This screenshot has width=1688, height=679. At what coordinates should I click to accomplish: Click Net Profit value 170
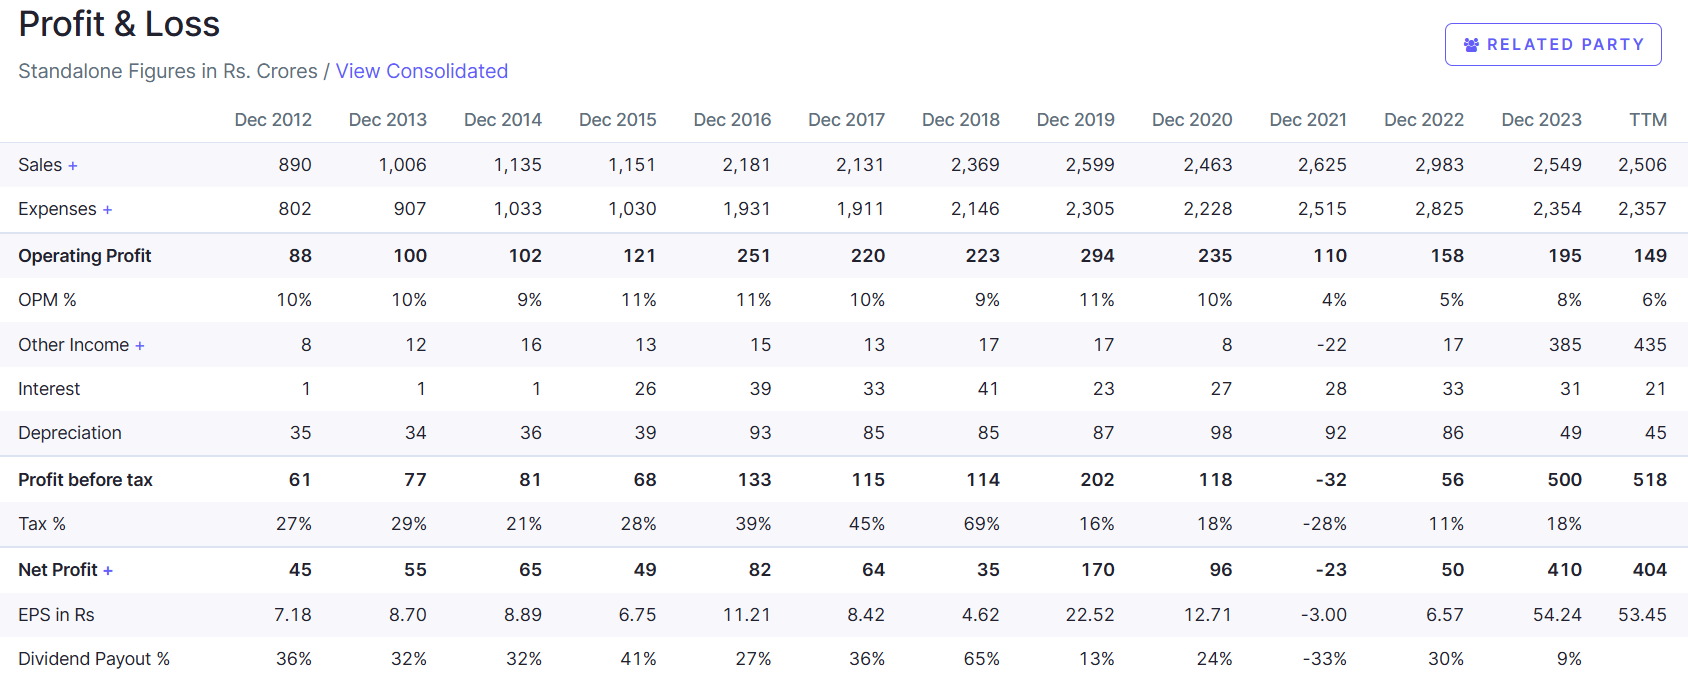click(x=1098, y=570)
